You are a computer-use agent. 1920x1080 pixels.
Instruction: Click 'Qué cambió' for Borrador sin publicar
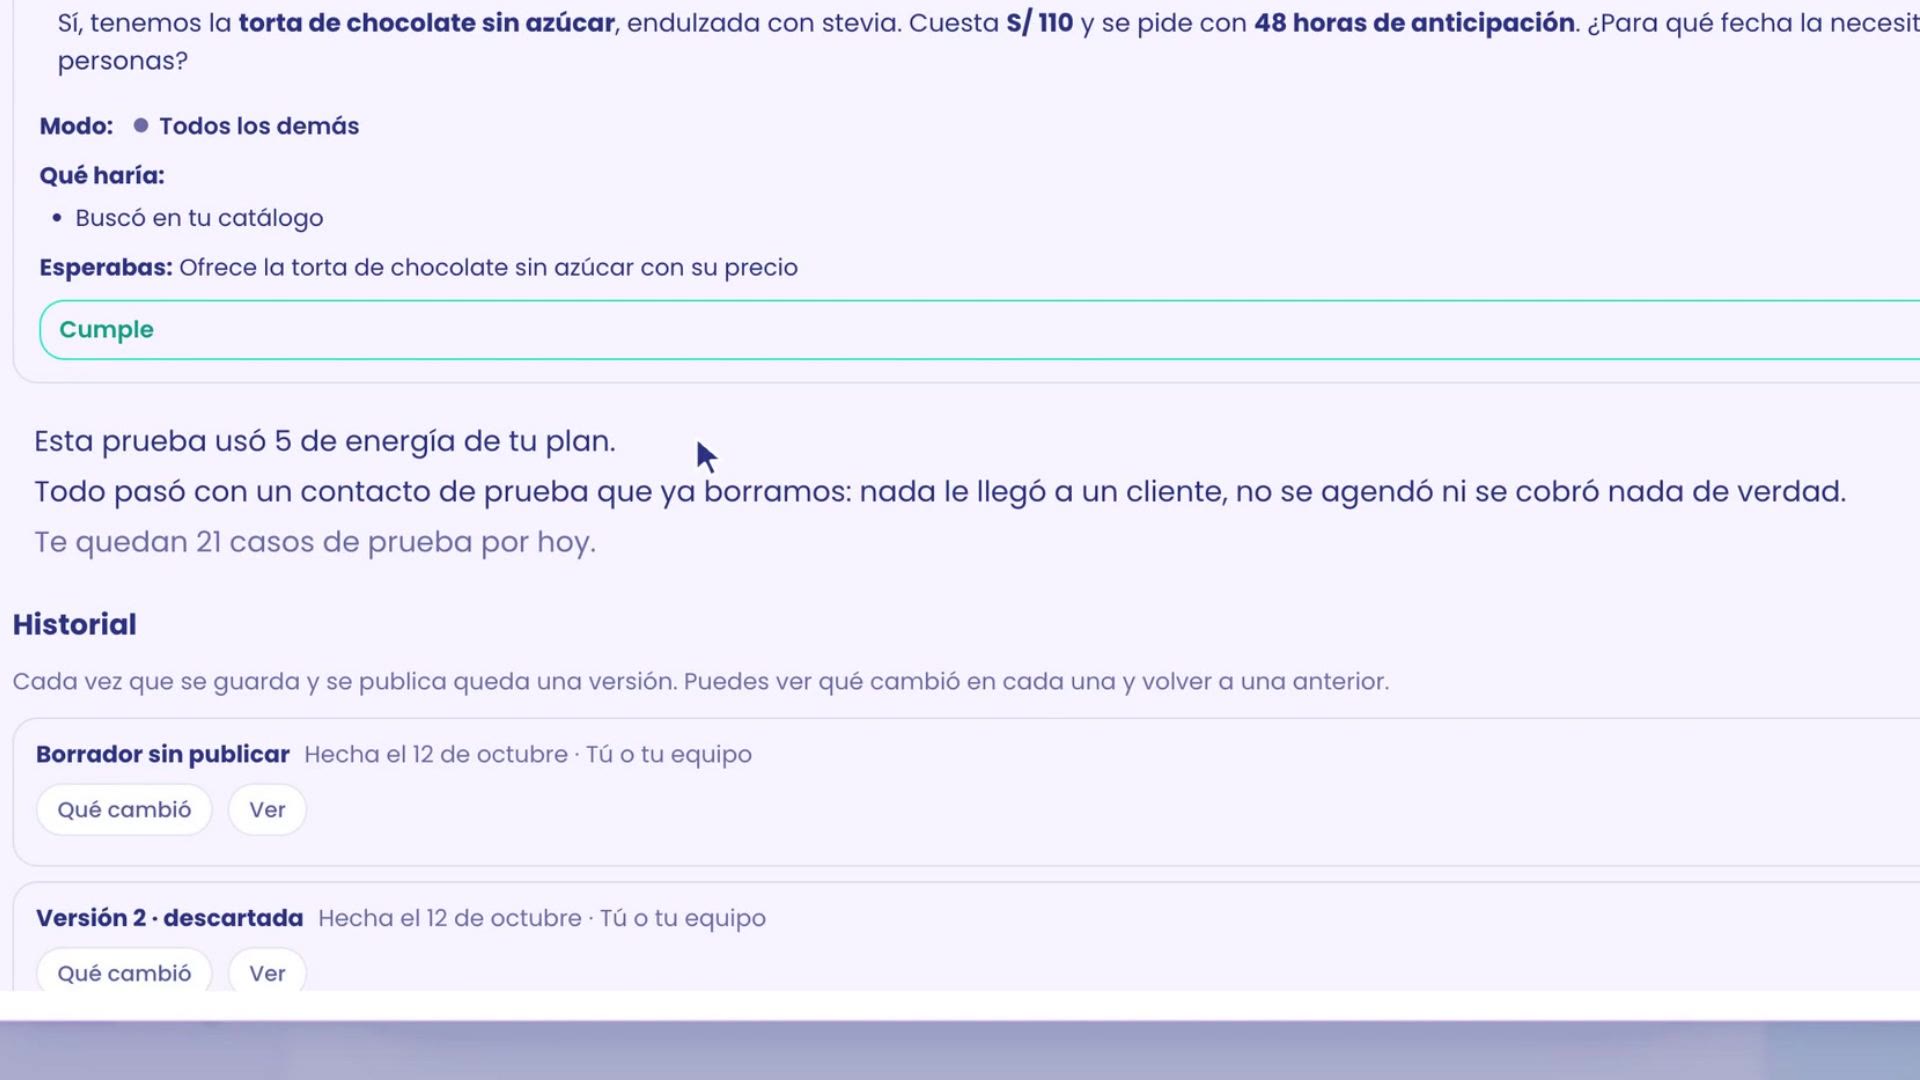point(124,810)
